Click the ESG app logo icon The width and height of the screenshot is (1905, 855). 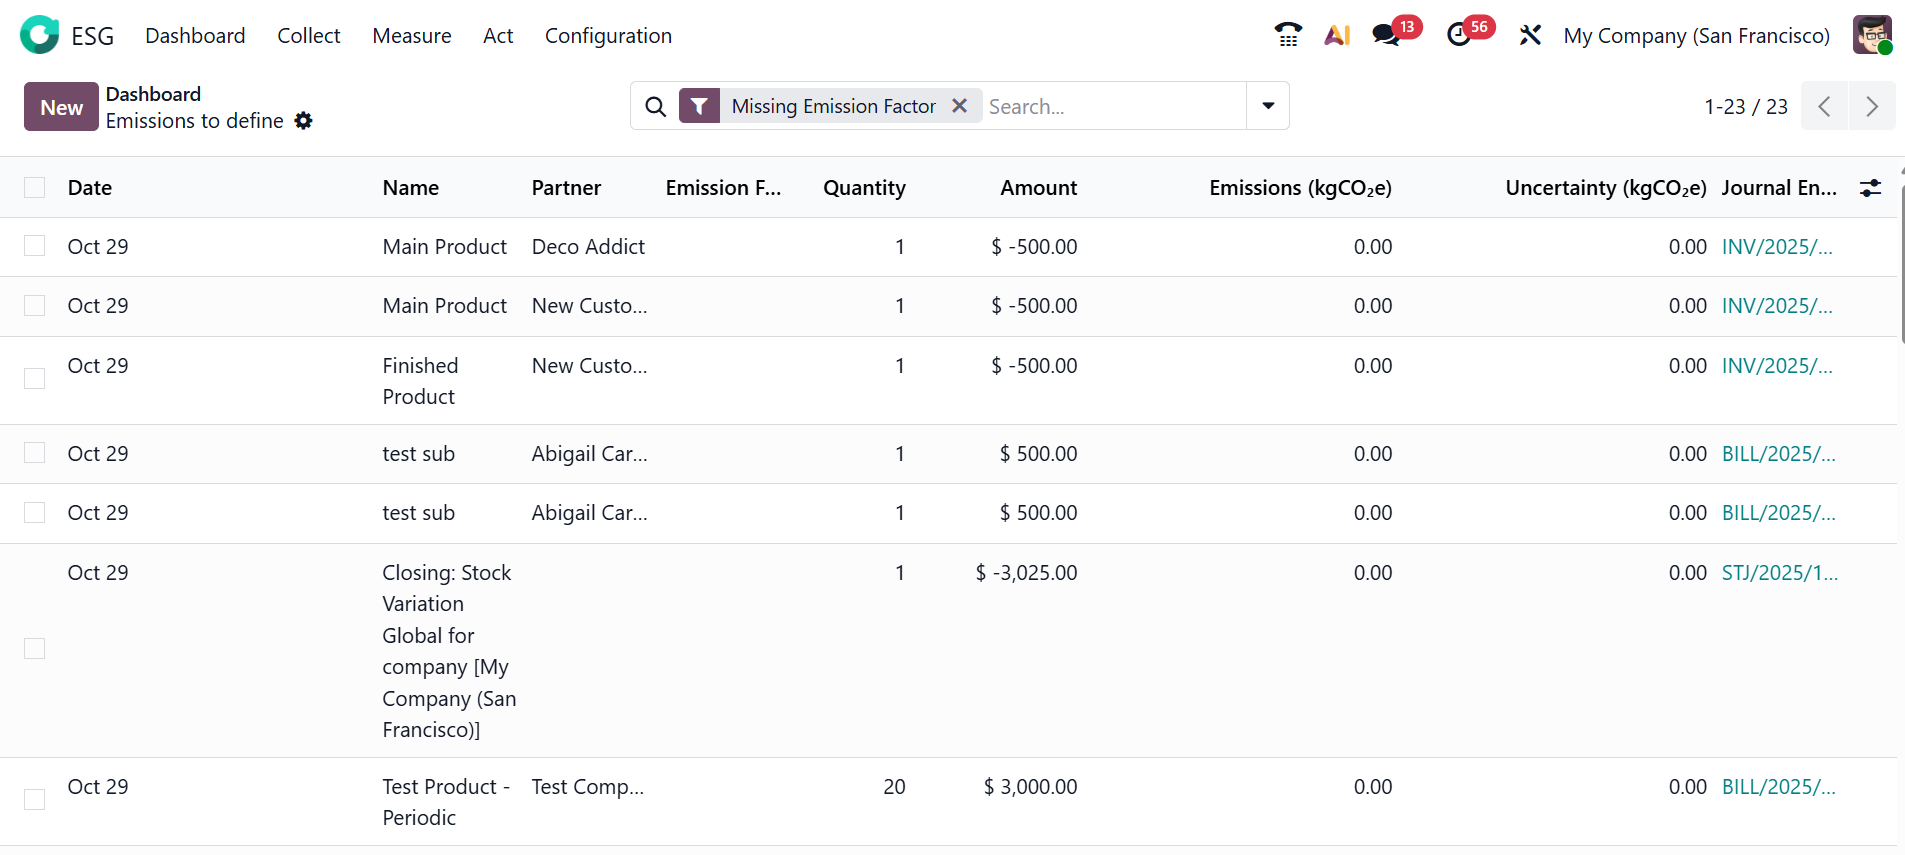40,35
